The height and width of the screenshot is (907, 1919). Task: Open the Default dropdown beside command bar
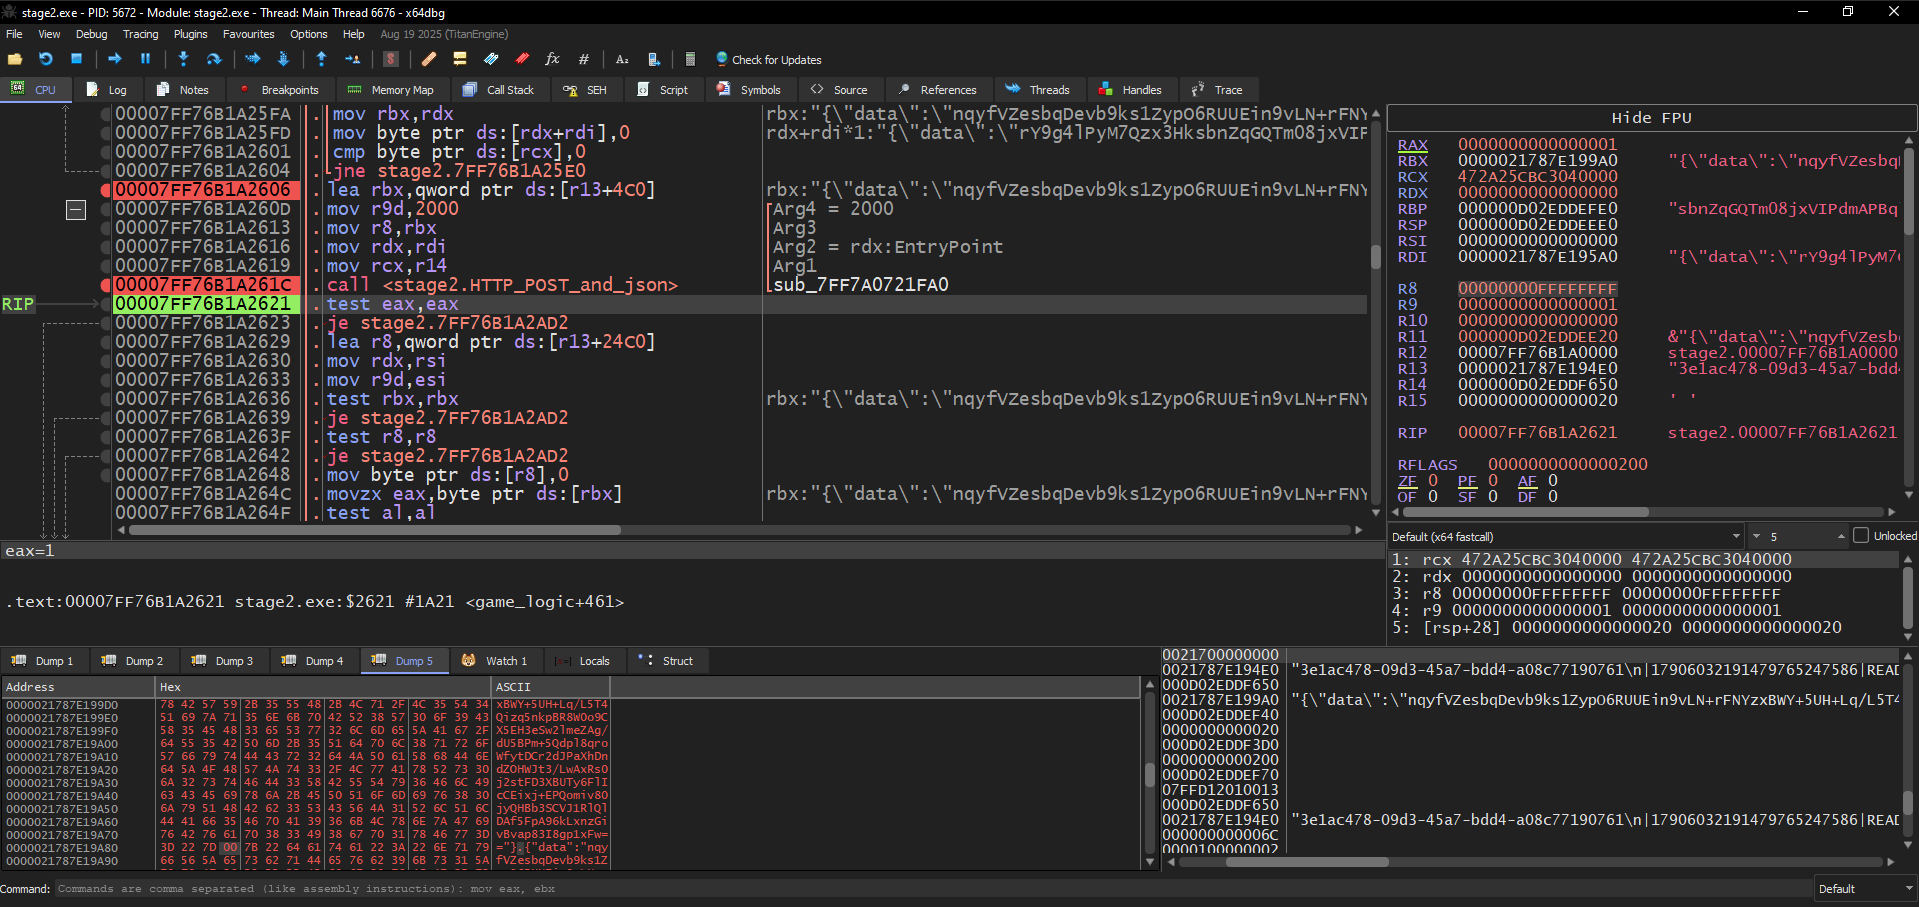click(x=1865, y=888)
